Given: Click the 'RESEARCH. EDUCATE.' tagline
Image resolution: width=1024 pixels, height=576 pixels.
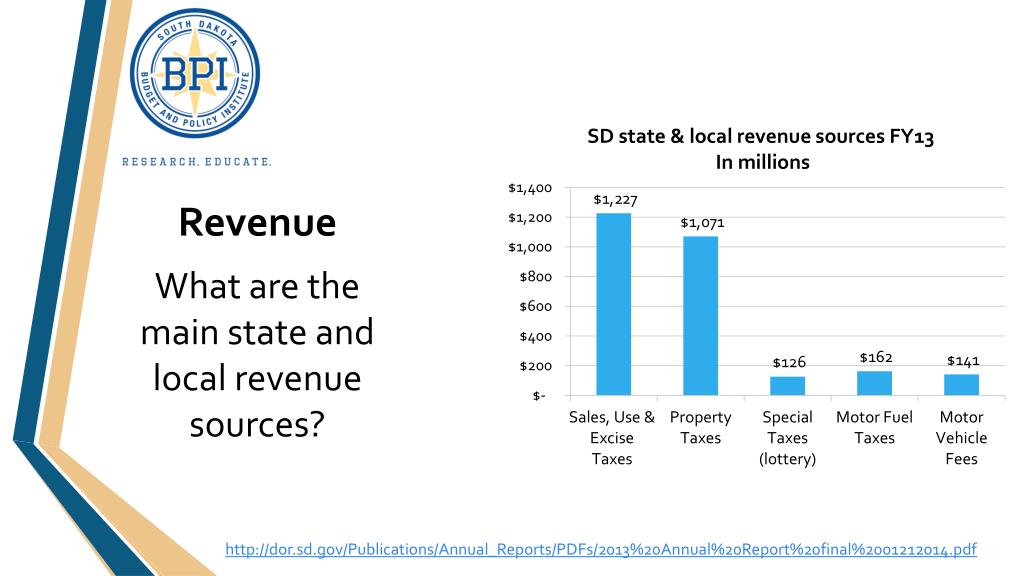Looking at the screenshot, I should tap(197, 161).
